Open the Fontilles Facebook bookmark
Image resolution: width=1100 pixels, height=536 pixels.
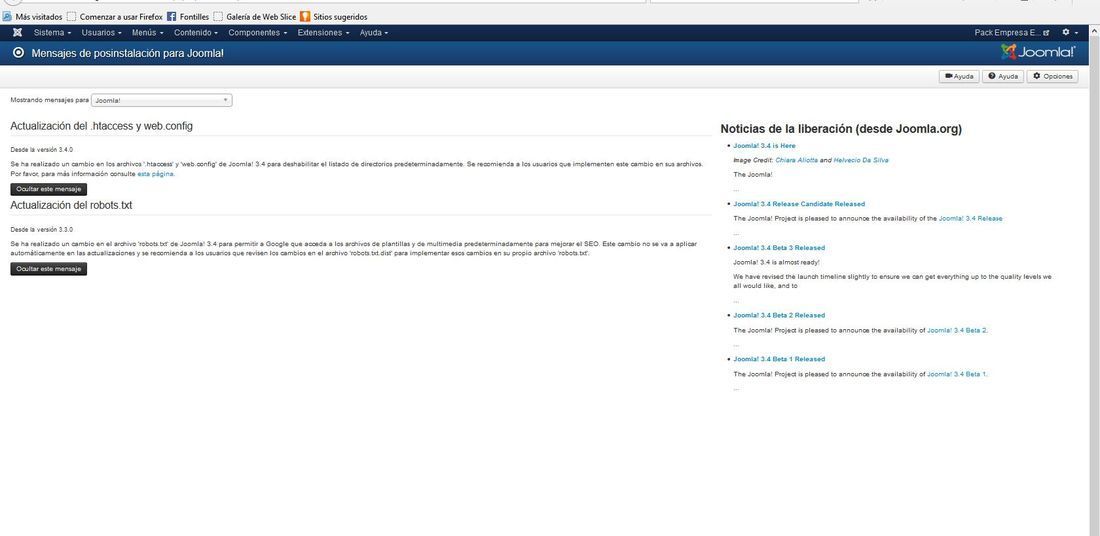tap(187, 16)
